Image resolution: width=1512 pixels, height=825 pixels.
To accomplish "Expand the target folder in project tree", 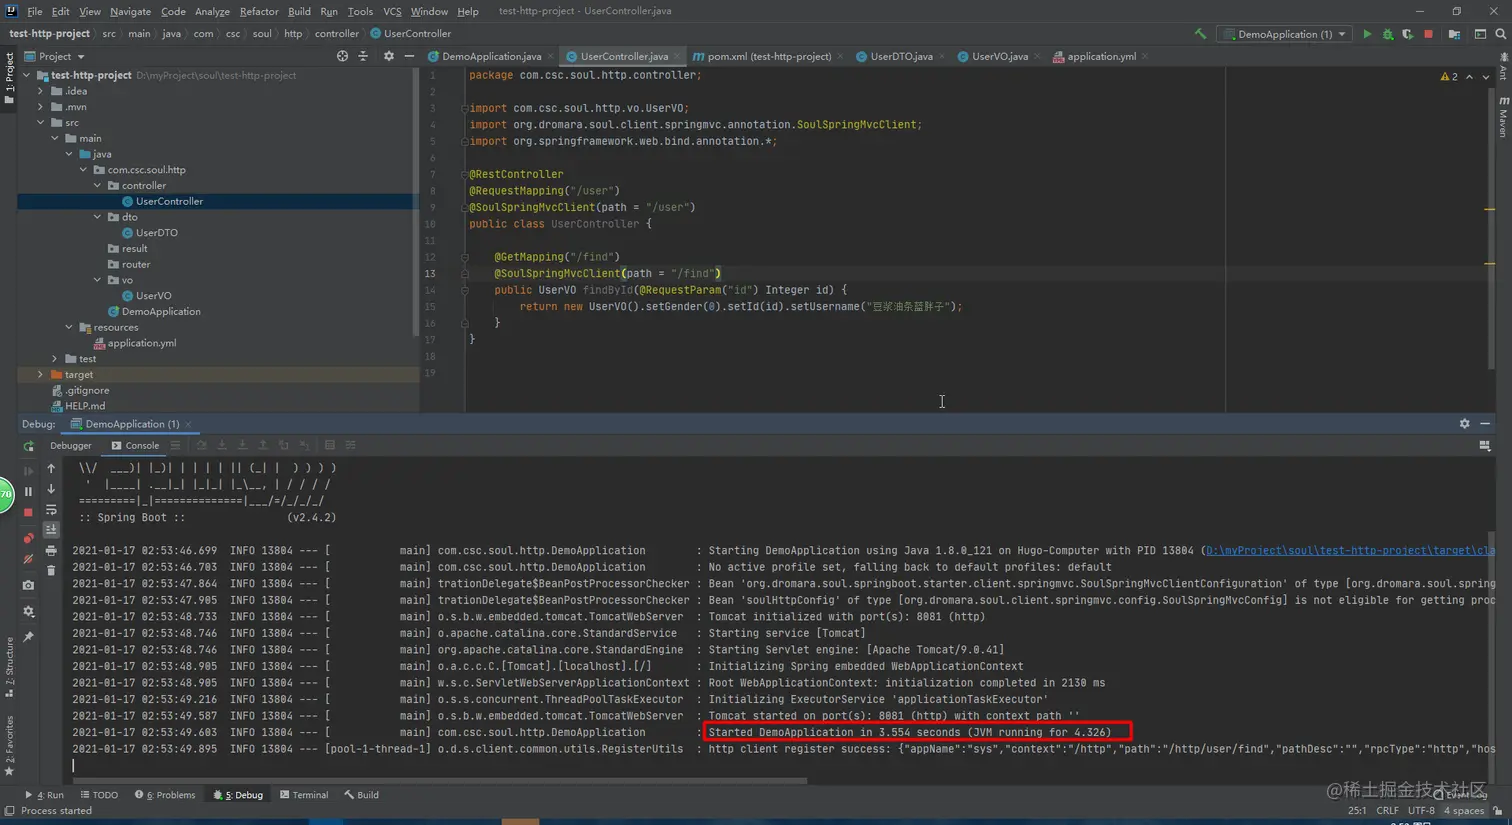I will point(41,375).
